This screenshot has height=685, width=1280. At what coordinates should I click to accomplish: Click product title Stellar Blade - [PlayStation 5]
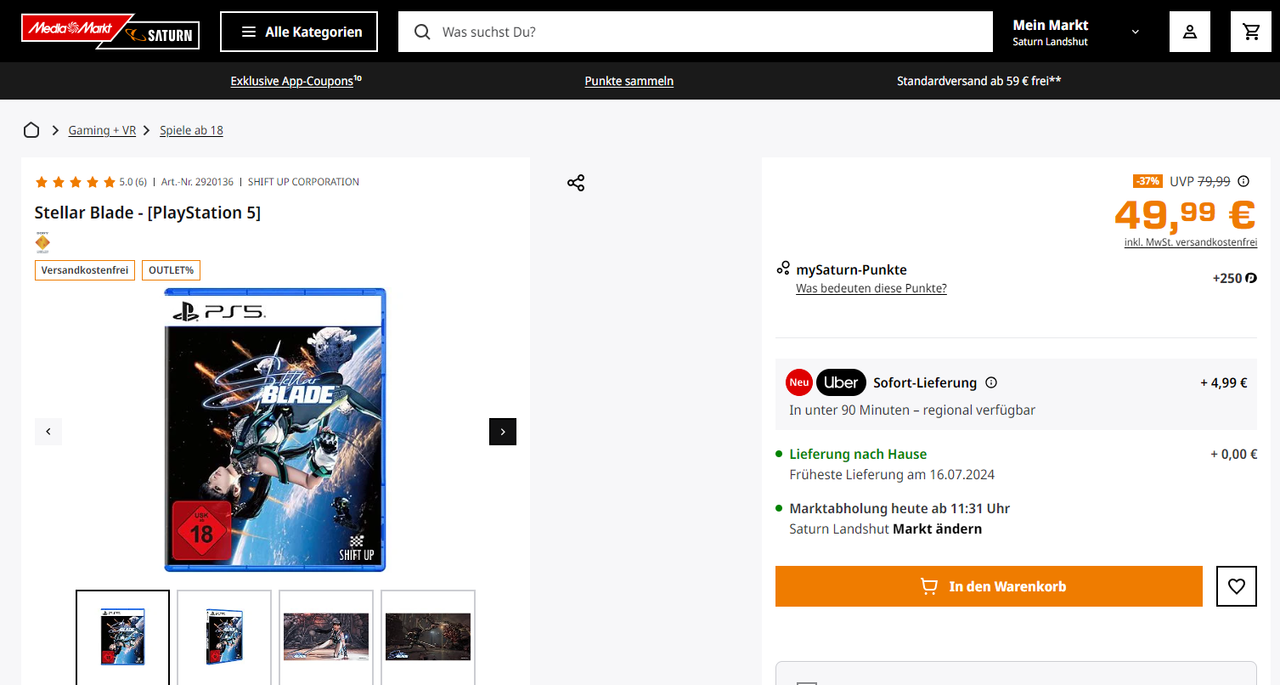148,213
